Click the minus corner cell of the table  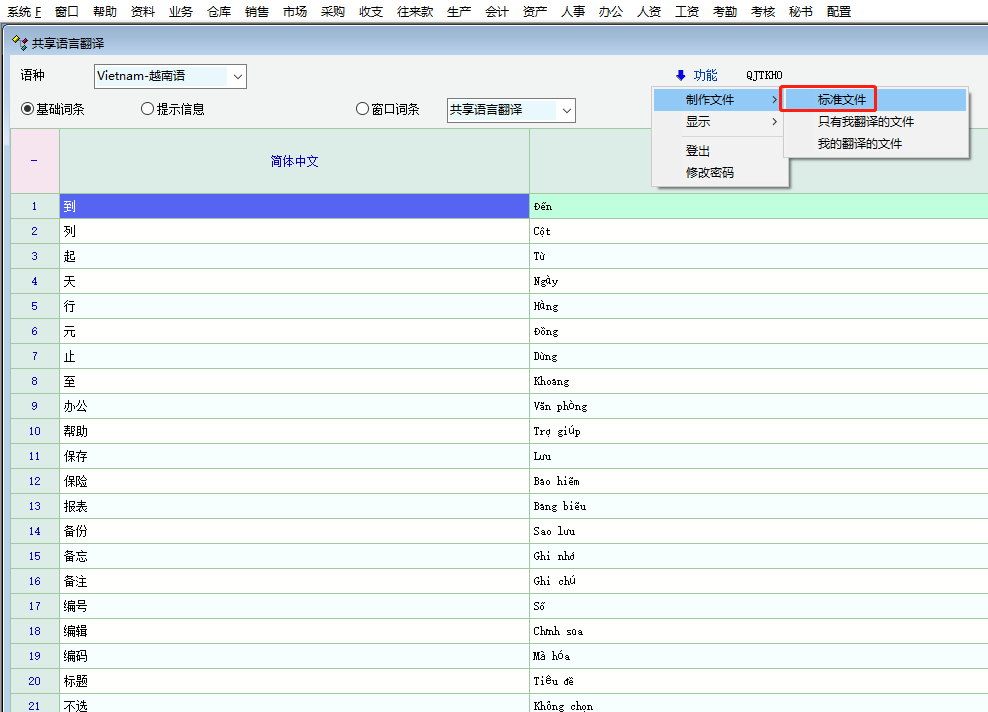point(34,161)
